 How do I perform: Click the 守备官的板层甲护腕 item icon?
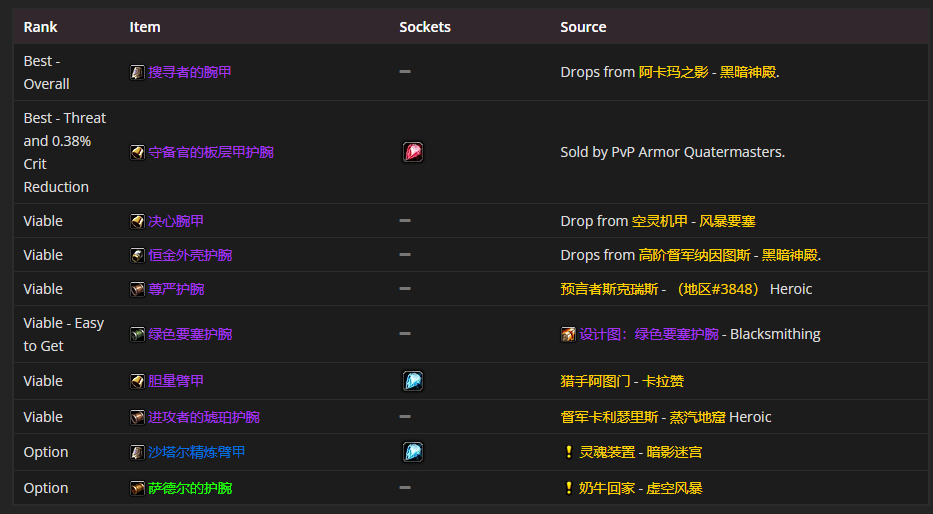pos(137,152)
